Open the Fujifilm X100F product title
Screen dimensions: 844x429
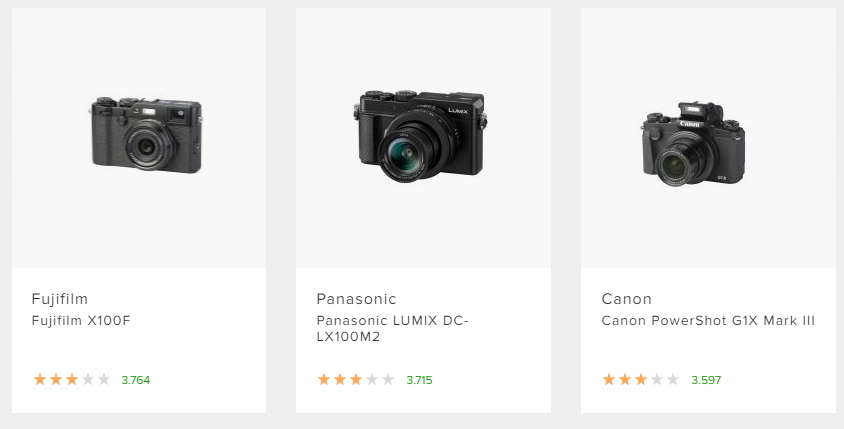(x=81, y=321)
